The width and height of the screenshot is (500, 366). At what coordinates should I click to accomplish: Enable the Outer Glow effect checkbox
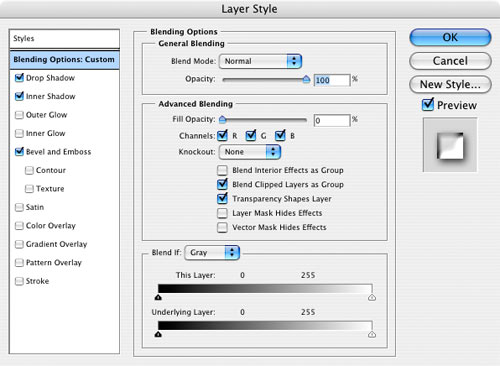tap(19, 115)
